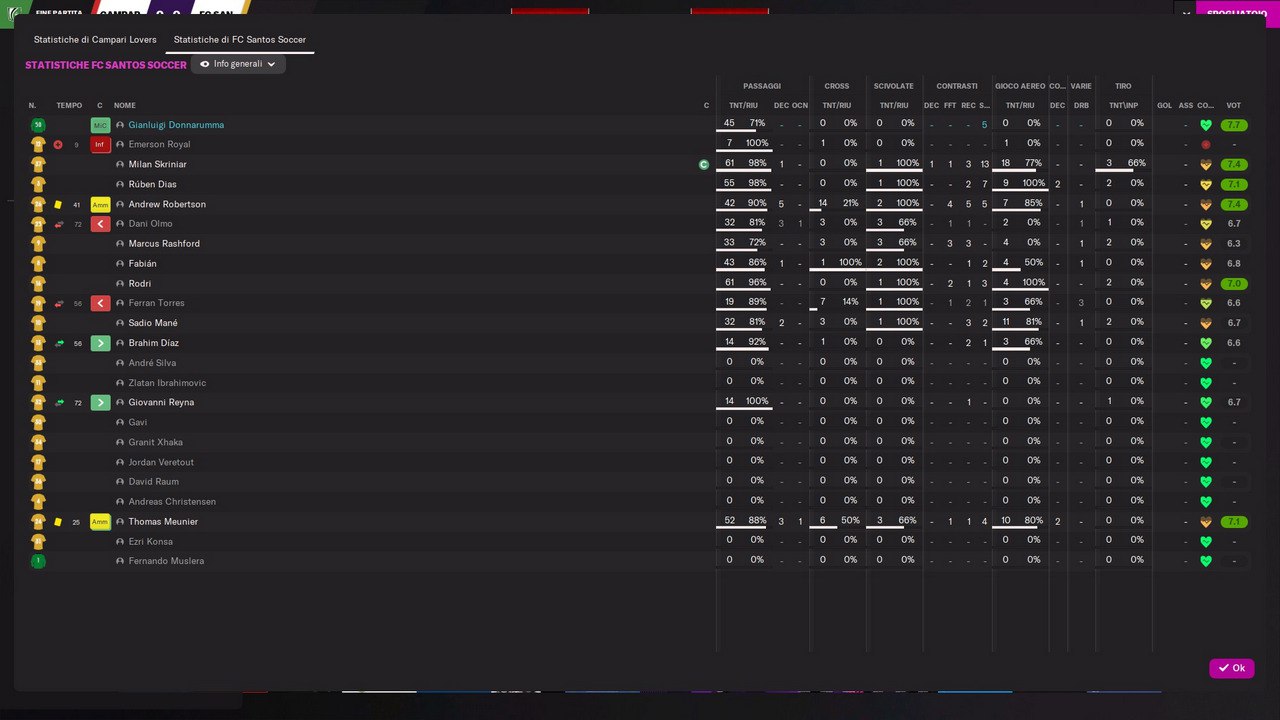Click Andrew Robertson's yellow card icon
Viewport: 1280px width, 720px height.
point(58,204)
